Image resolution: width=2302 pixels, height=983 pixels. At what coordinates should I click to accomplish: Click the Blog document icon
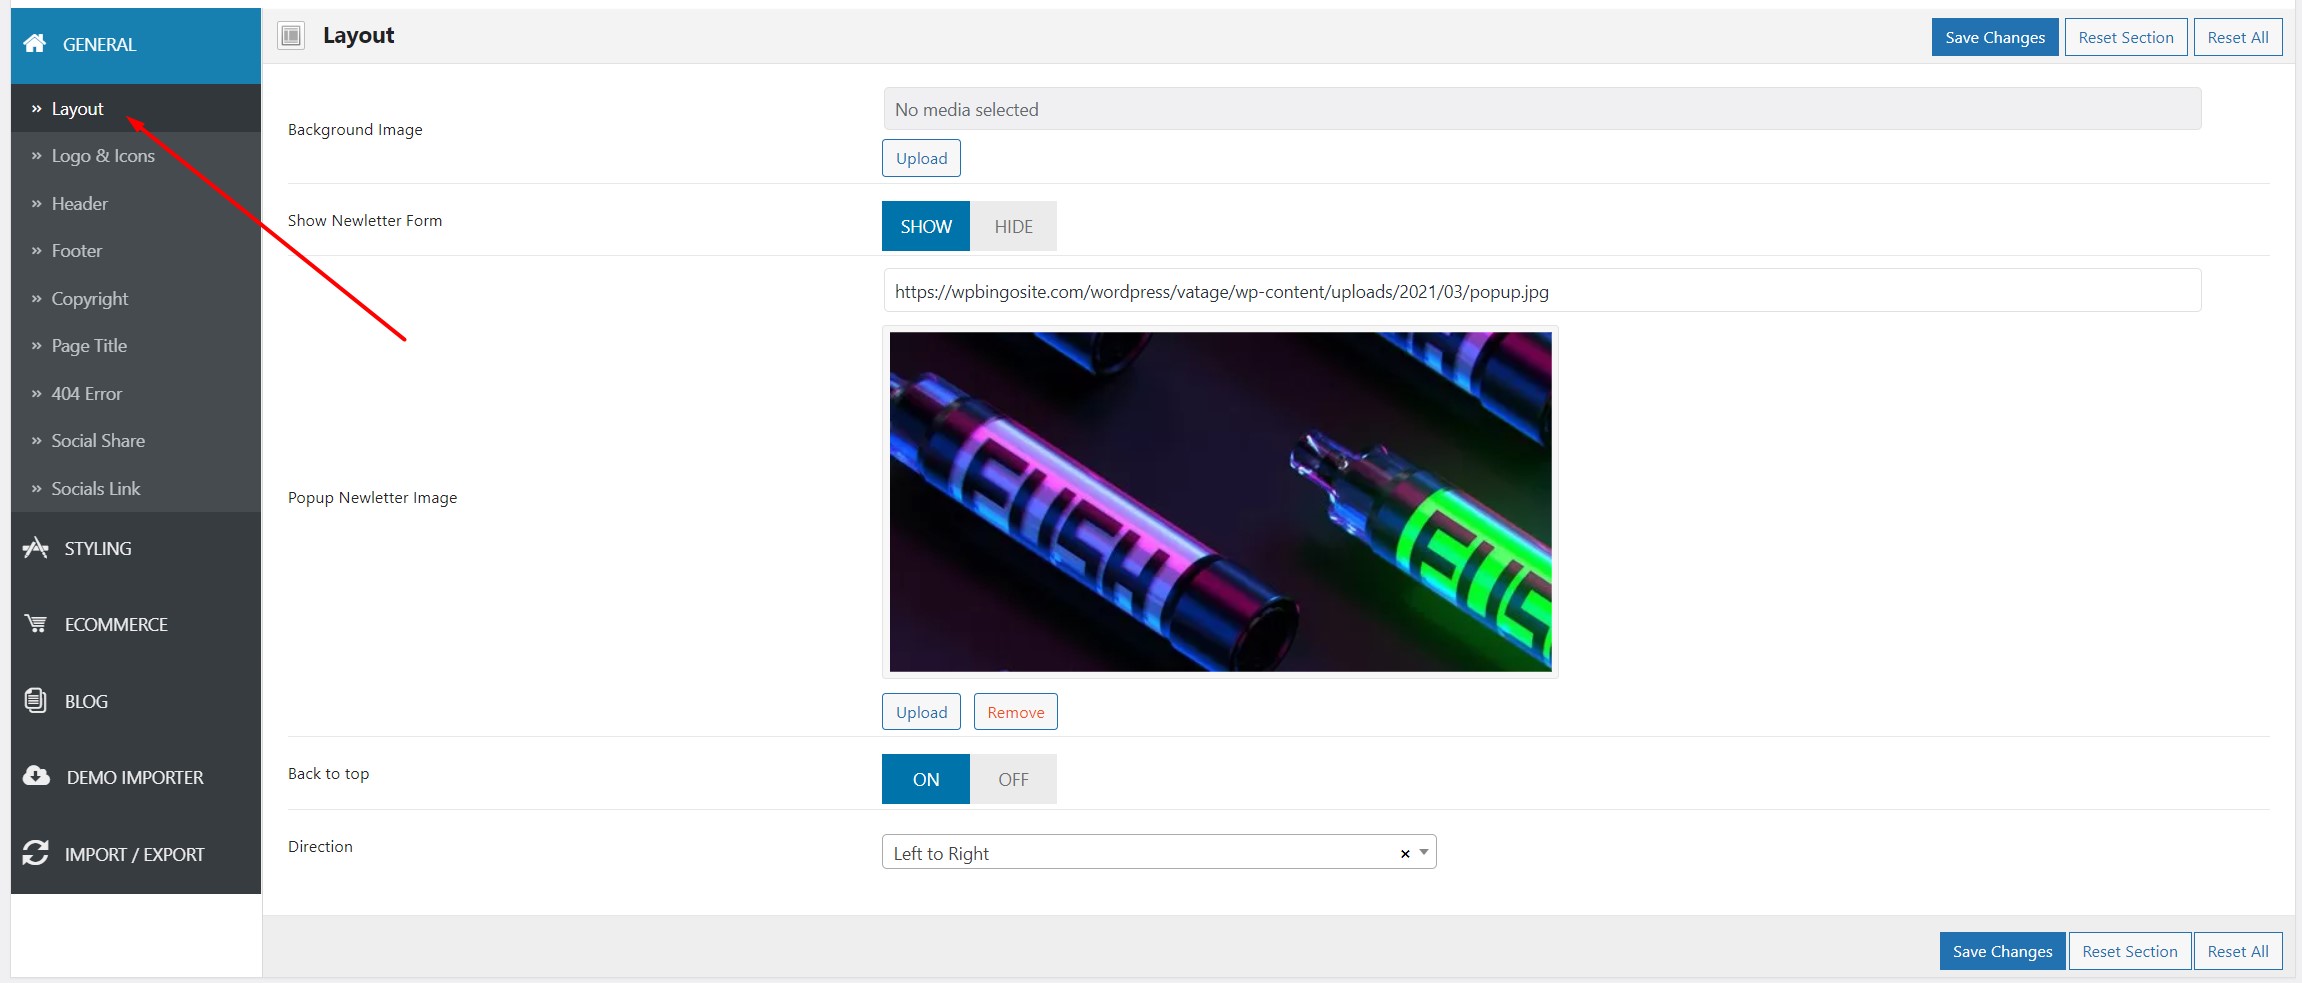click(36, 700)
